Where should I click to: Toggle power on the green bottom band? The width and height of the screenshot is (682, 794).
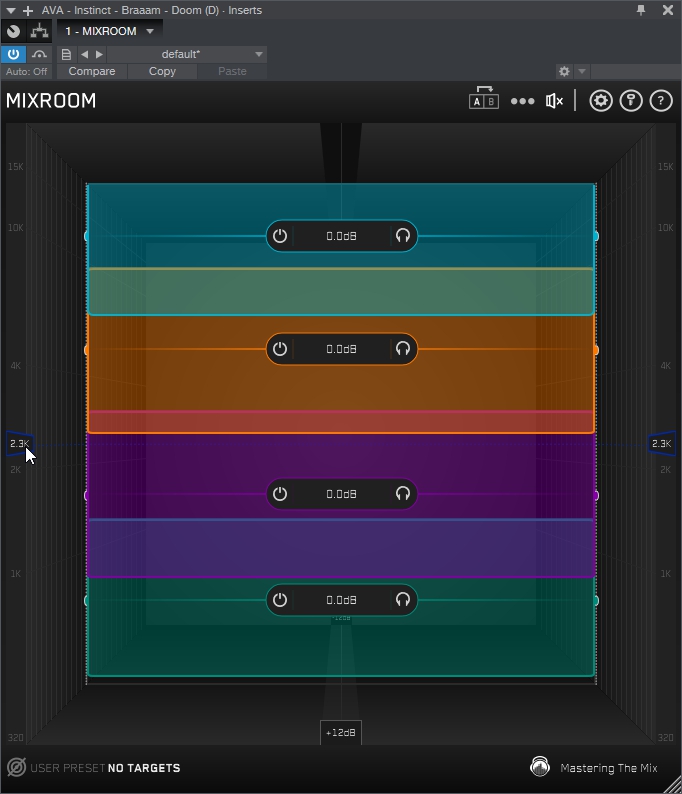(x=280, y=600)
